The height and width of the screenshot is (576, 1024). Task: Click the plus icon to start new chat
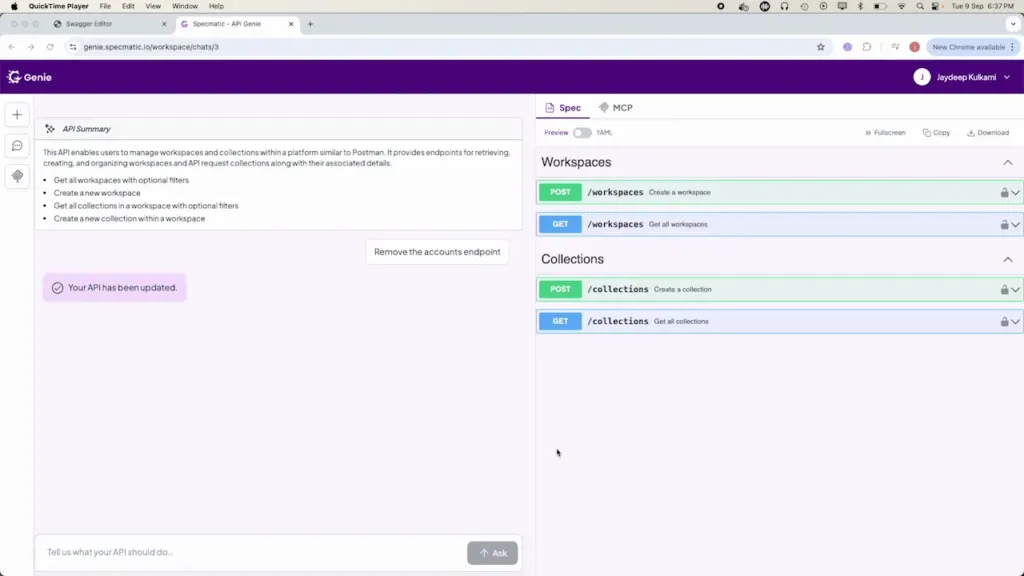click(17, 115)
